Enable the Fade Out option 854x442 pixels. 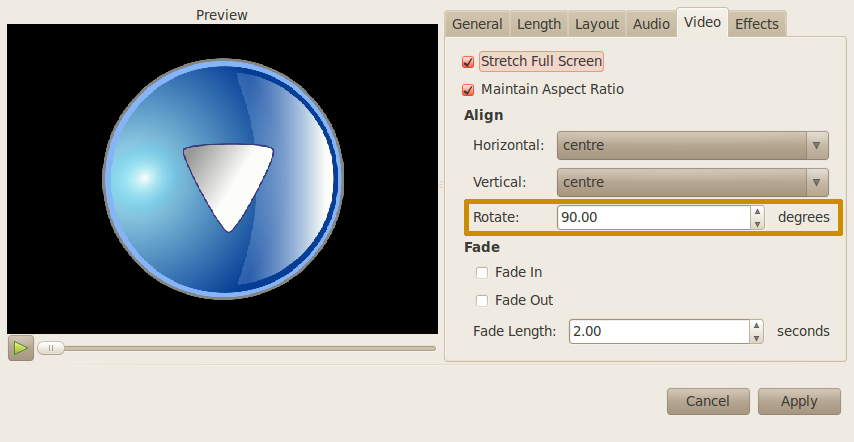(x=482, y=300)
